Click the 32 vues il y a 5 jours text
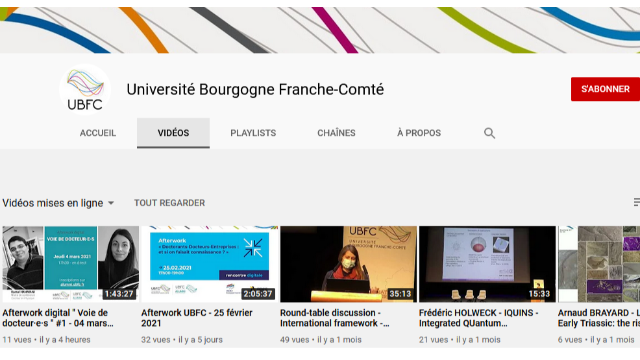The height and width of the screenshot is (360, 640). (182, 340)
